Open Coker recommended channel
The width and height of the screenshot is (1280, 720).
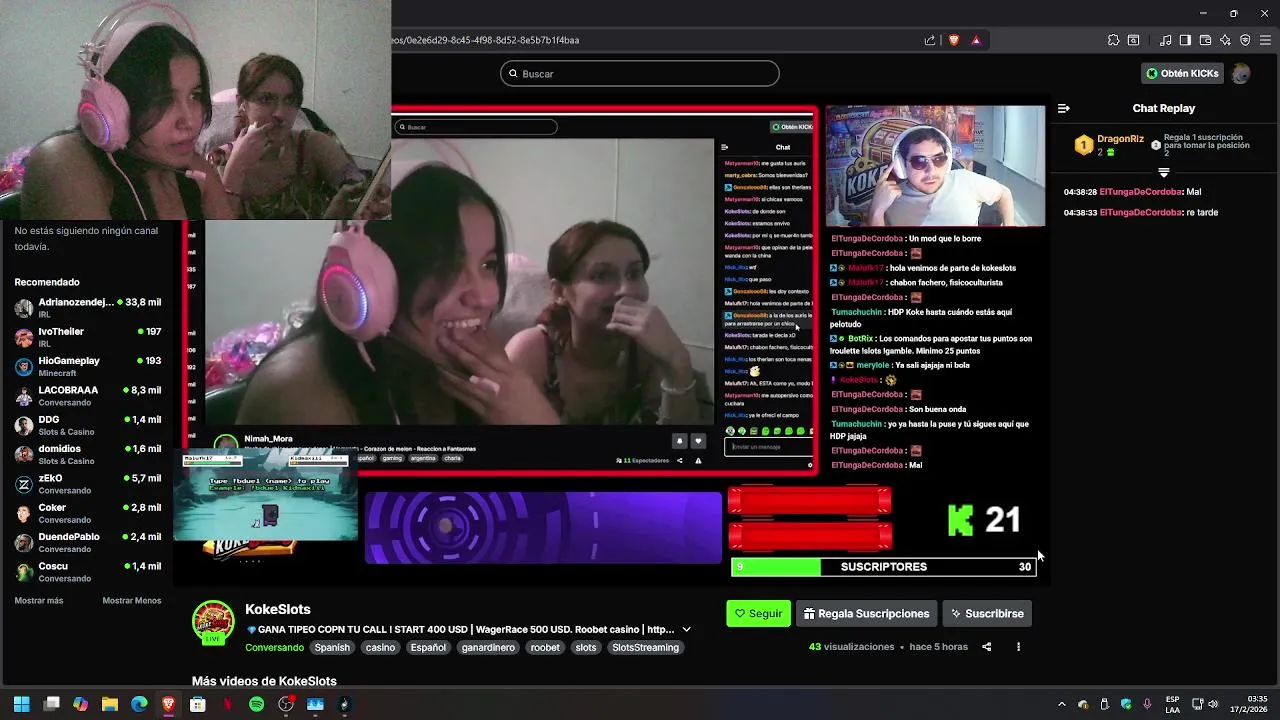(87, 513)
